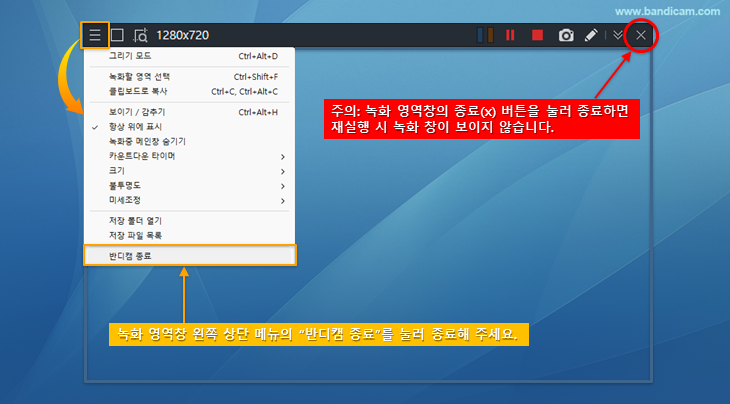Expand the 미세조정 submenu
This screenshot has width=730, height=404.
click(189, 200)
